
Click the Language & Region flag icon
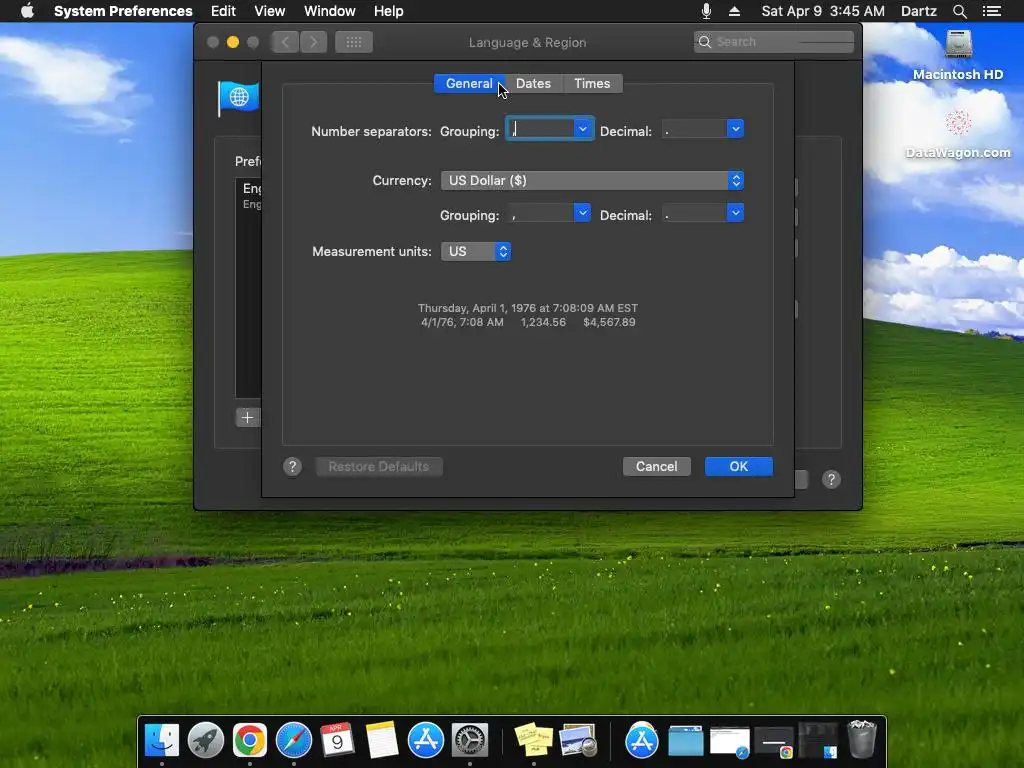click(x=238, y=98)
